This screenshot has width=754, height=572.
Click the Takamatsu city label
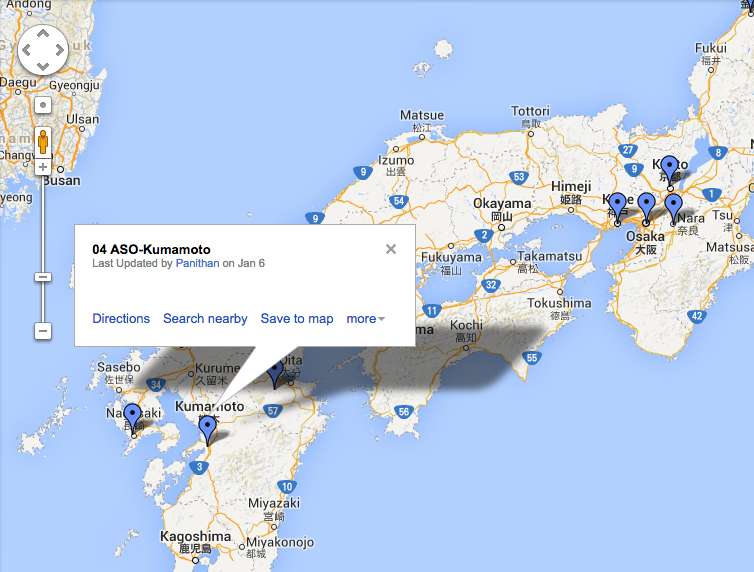click(549, 257)
